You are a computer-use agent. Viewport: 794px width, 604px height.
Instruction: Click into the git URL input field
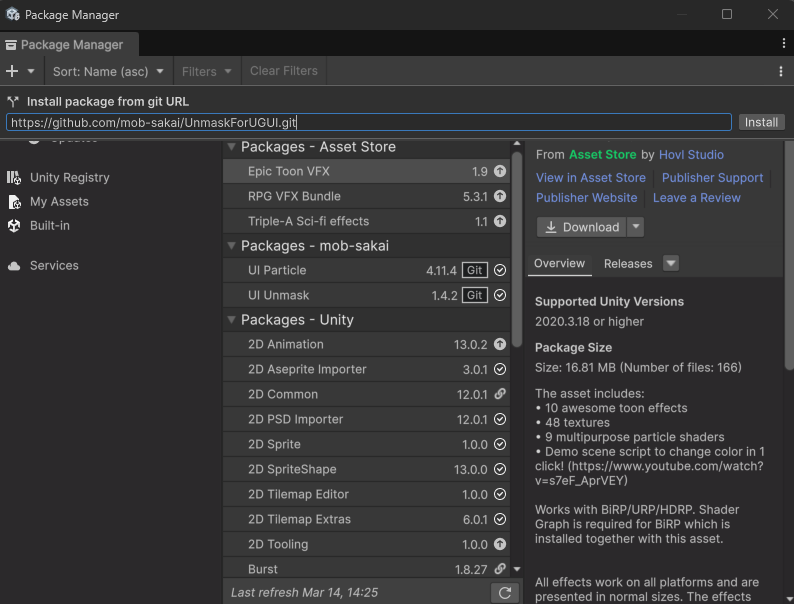tap(369, 122)
